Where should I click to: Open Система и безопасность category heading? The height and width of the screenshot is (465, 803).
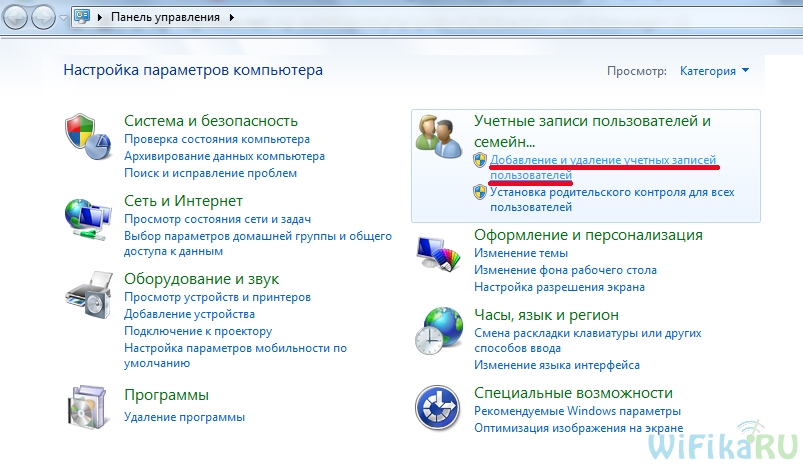click(x=211, y=121)
